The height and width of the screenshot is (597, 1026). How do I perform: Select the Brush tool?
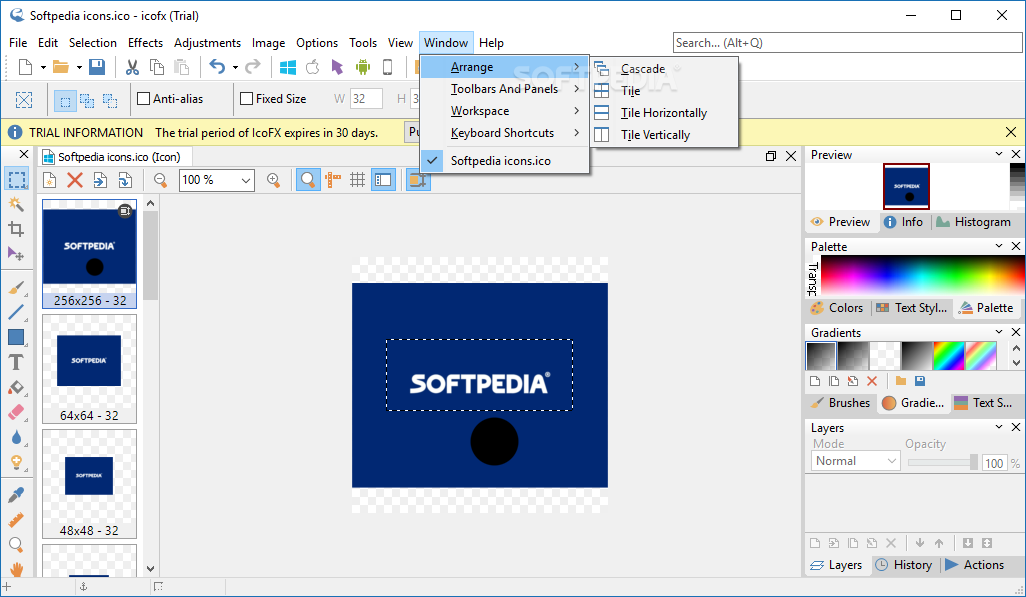[x=16, y=287]
